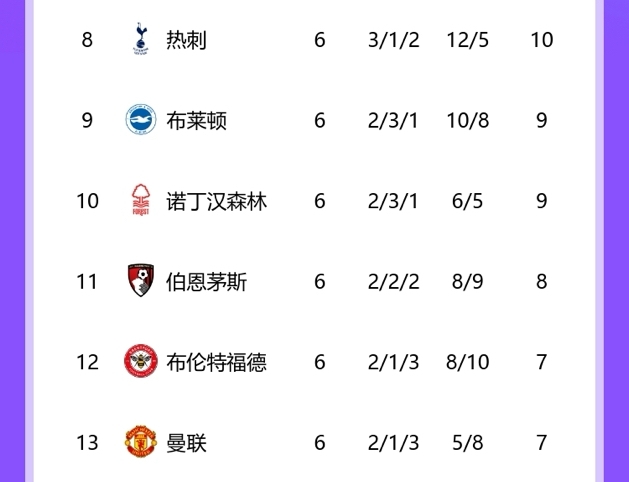Select the 伯恩茅斯 team name
This screenshot has width=629, height=482.
click(206, 281)
